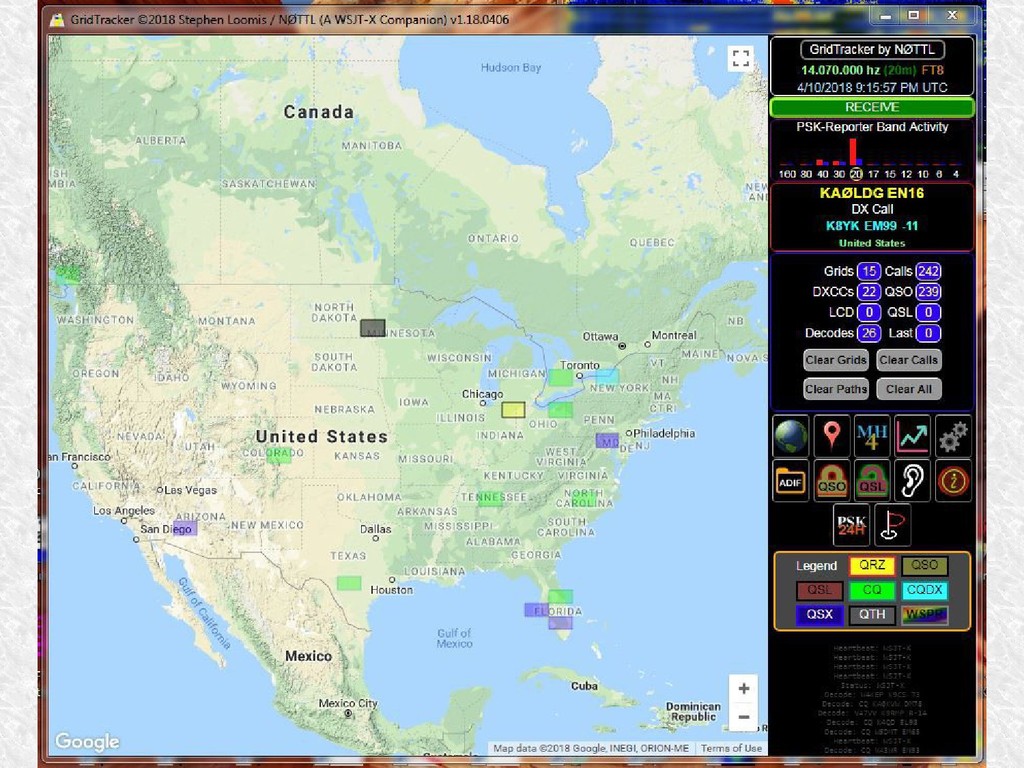Click the cyan CQDX legend swatch
1024x768 pixels.
coord(924,590)
